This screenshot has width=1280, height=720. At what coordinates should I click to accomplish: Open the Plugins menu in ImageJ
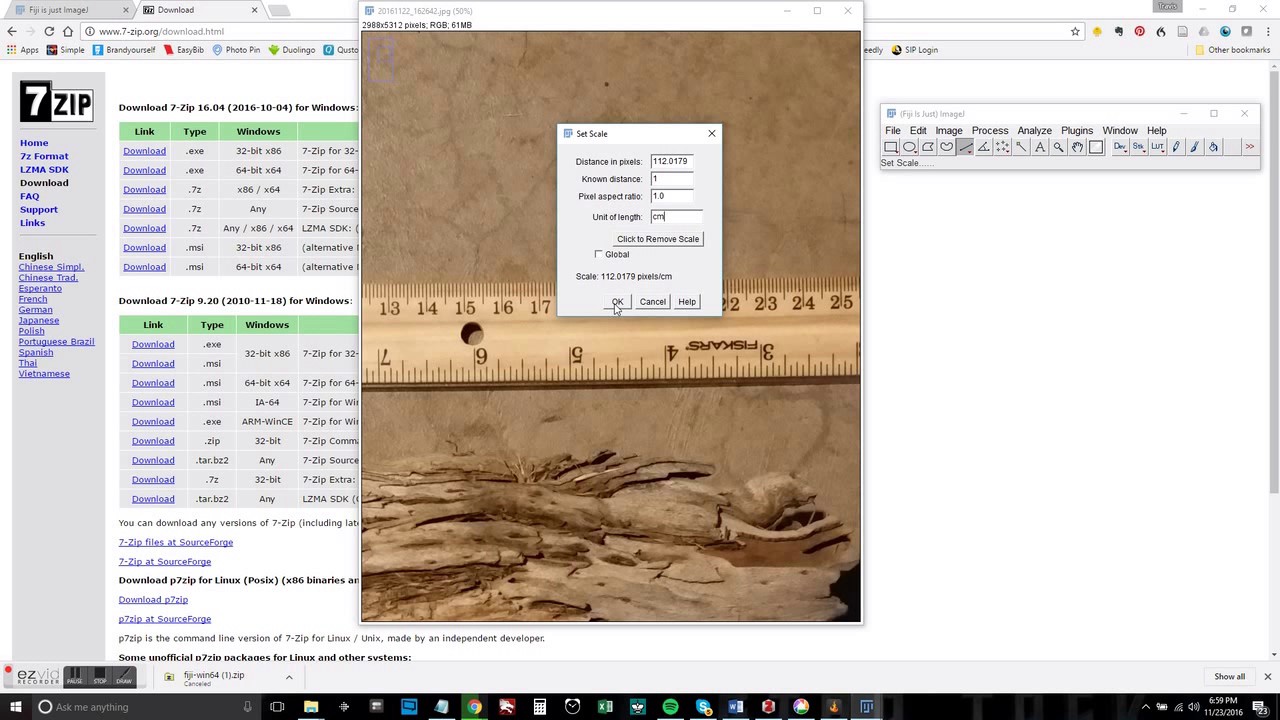click(1077, 130)
